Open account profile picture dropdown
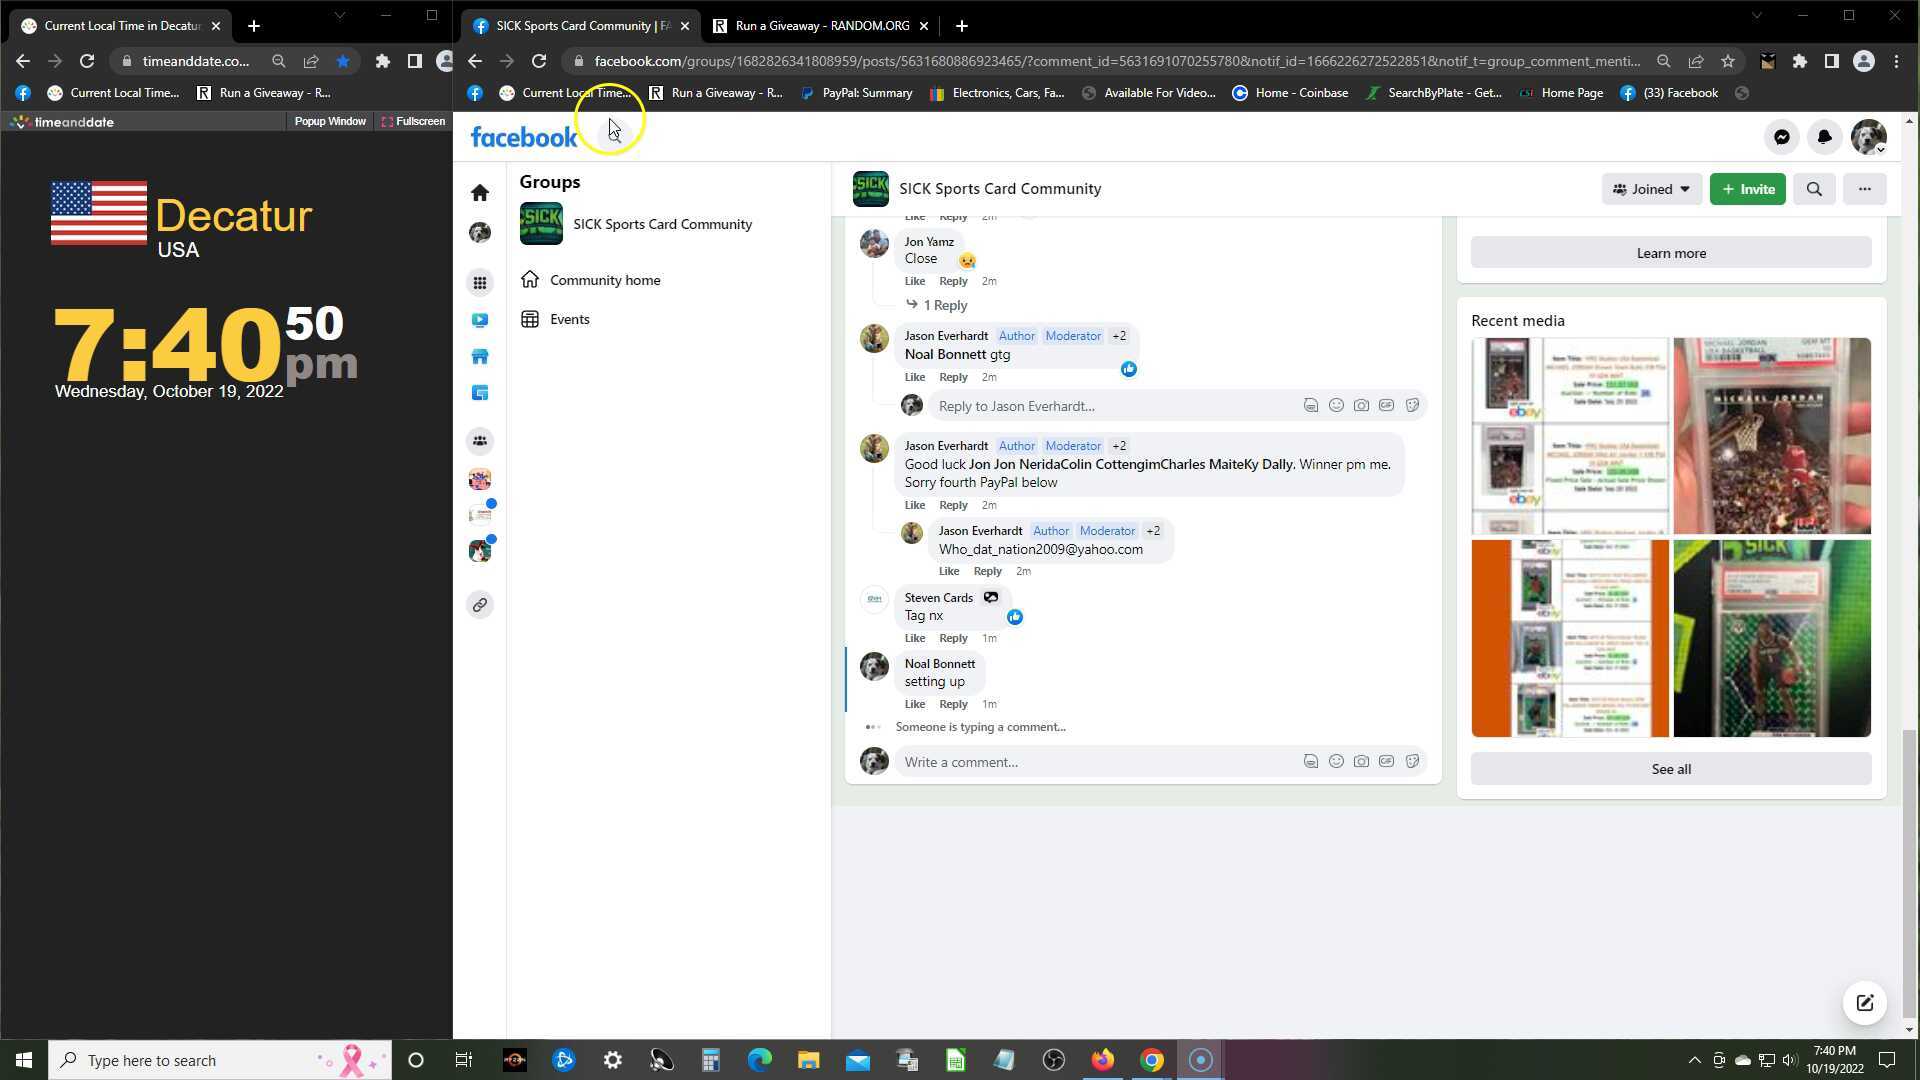 tap(1868, 137)
